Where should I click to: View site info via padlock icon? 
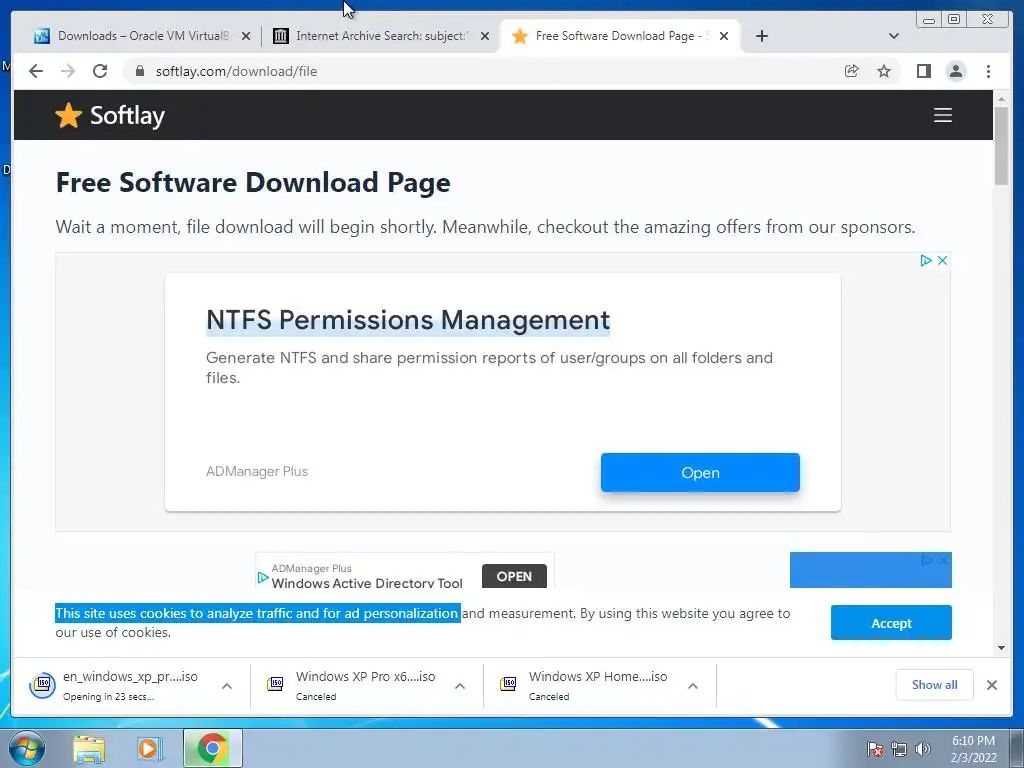coord(139,71)
